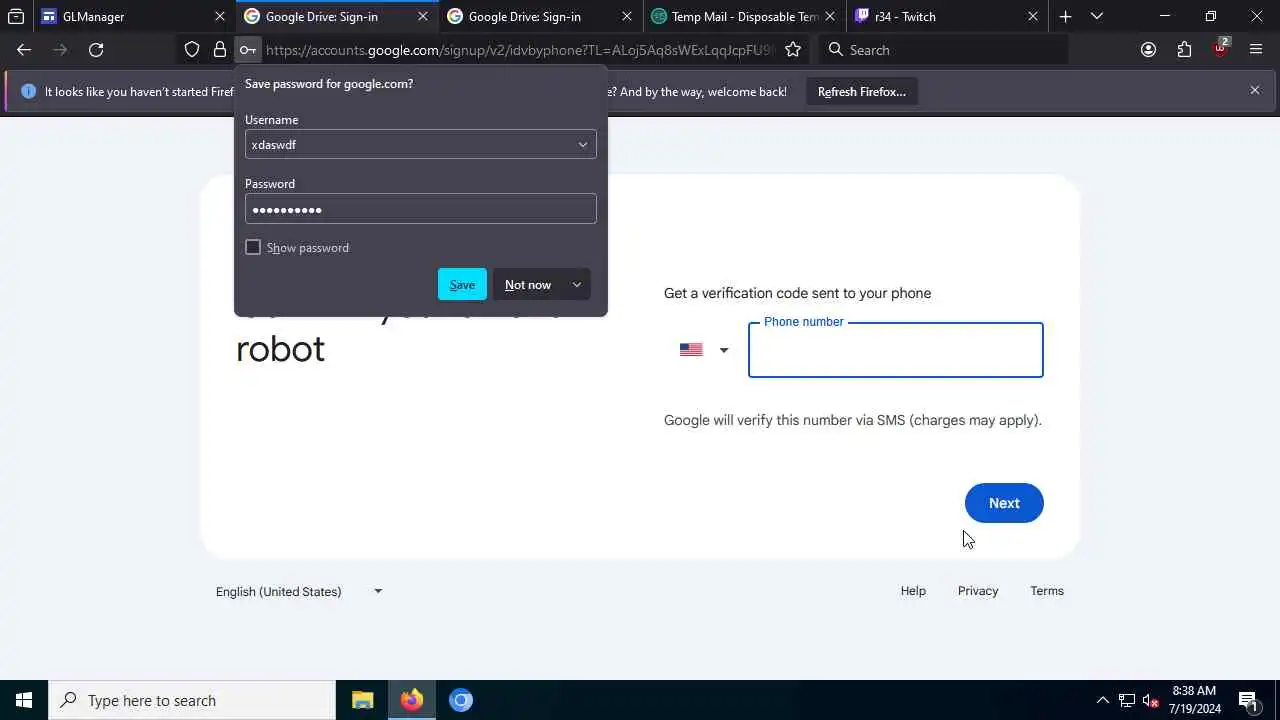Open the Terms link
The width and height of the screenshot is (1280, 720).
coord(1047,591)
